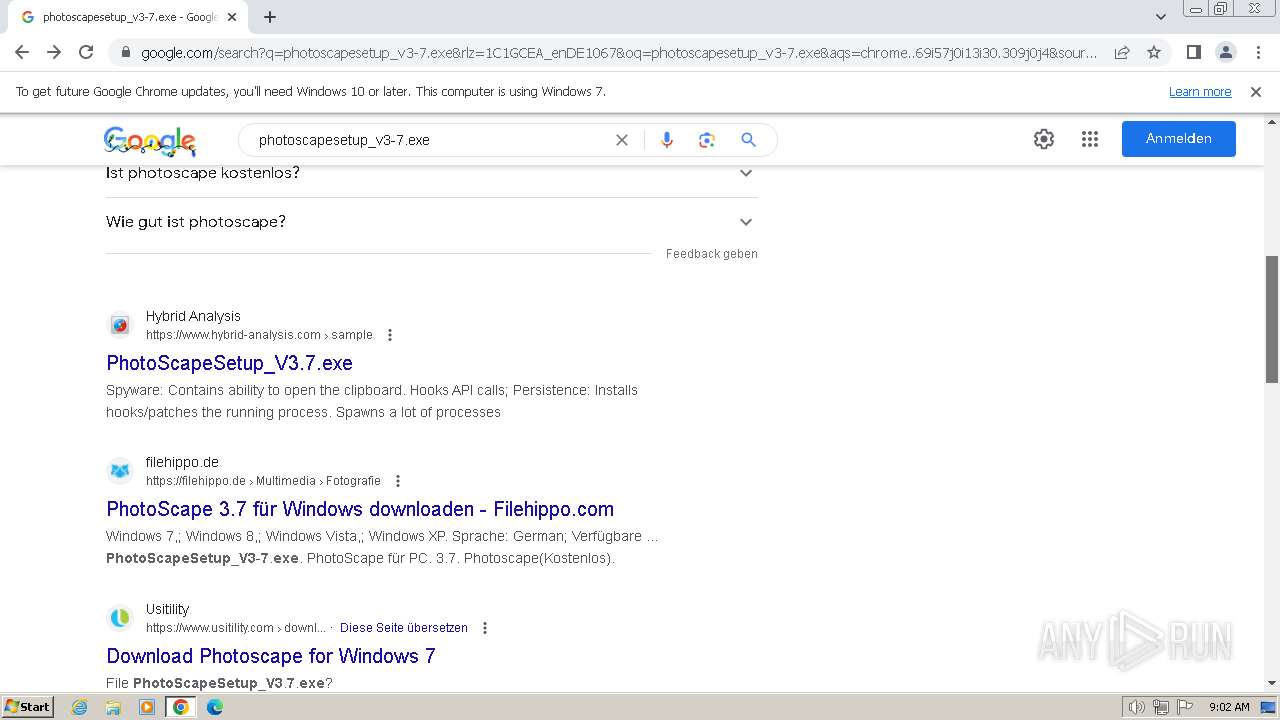
Task: Click the 9:02 AM system clock
Action: pos(1229,707)
